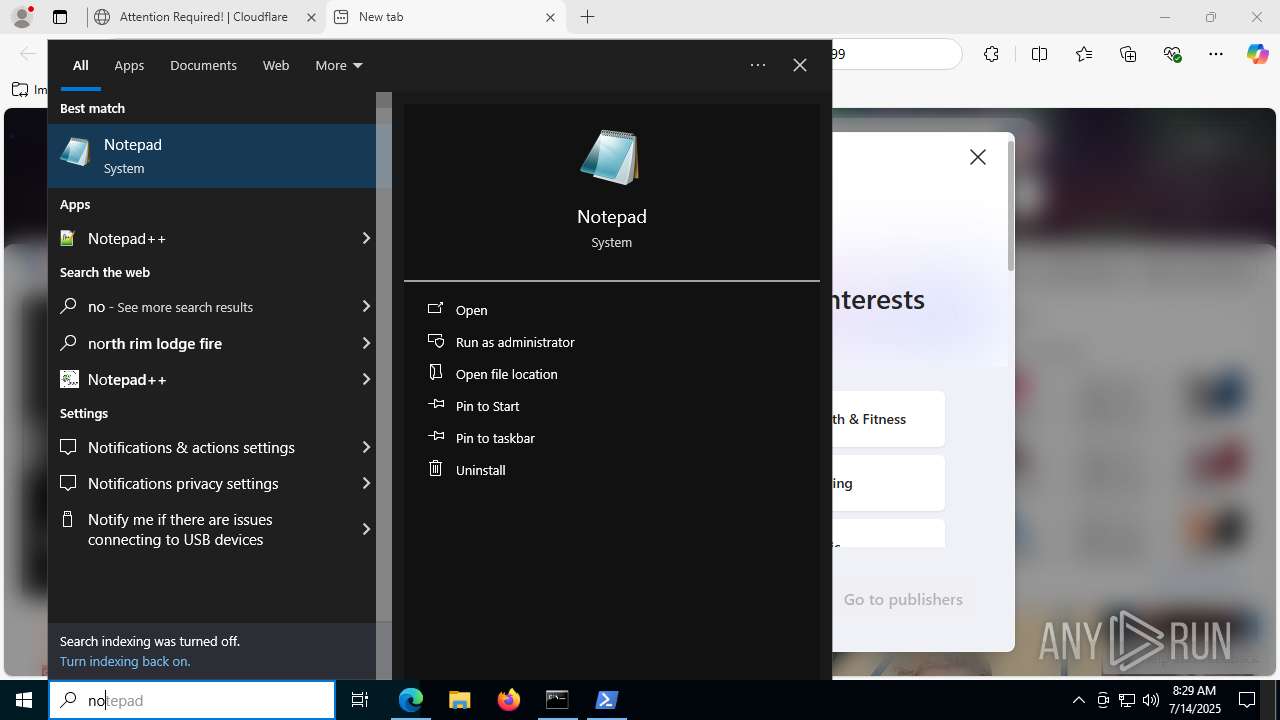Open Edge Browser essentials icon
The width and height of the screenshot is (1280, 720).
click(x=1172, y=54)
